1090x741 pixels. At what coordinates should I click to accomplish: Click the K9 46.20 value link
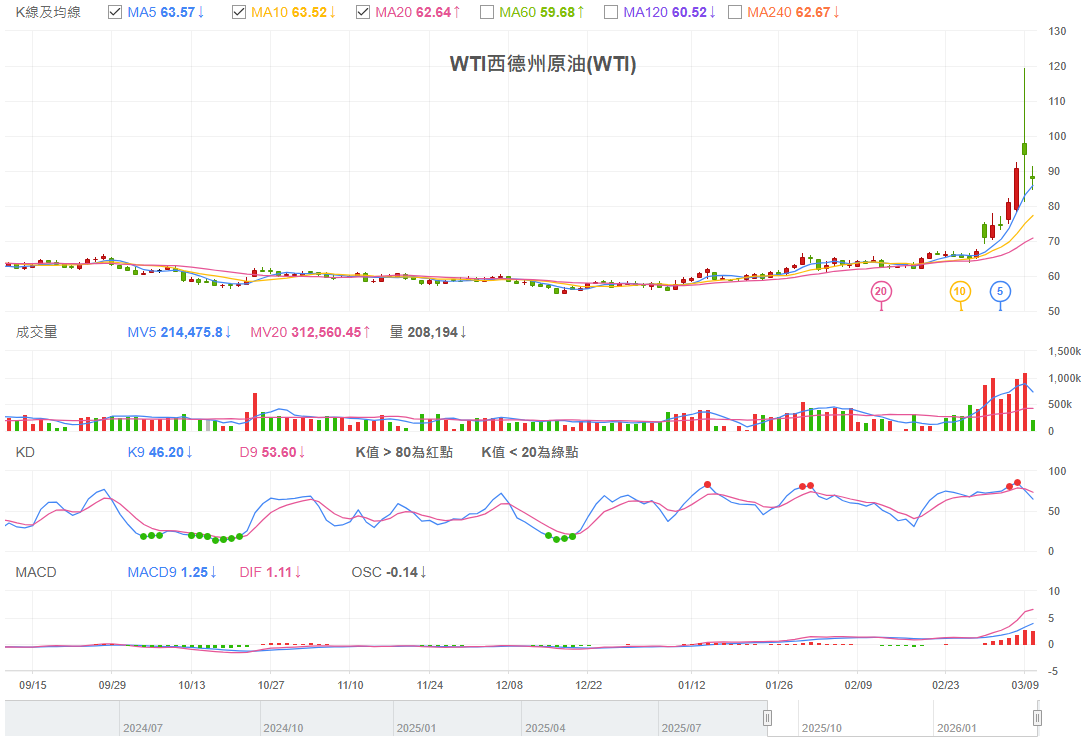coord(157,452)
